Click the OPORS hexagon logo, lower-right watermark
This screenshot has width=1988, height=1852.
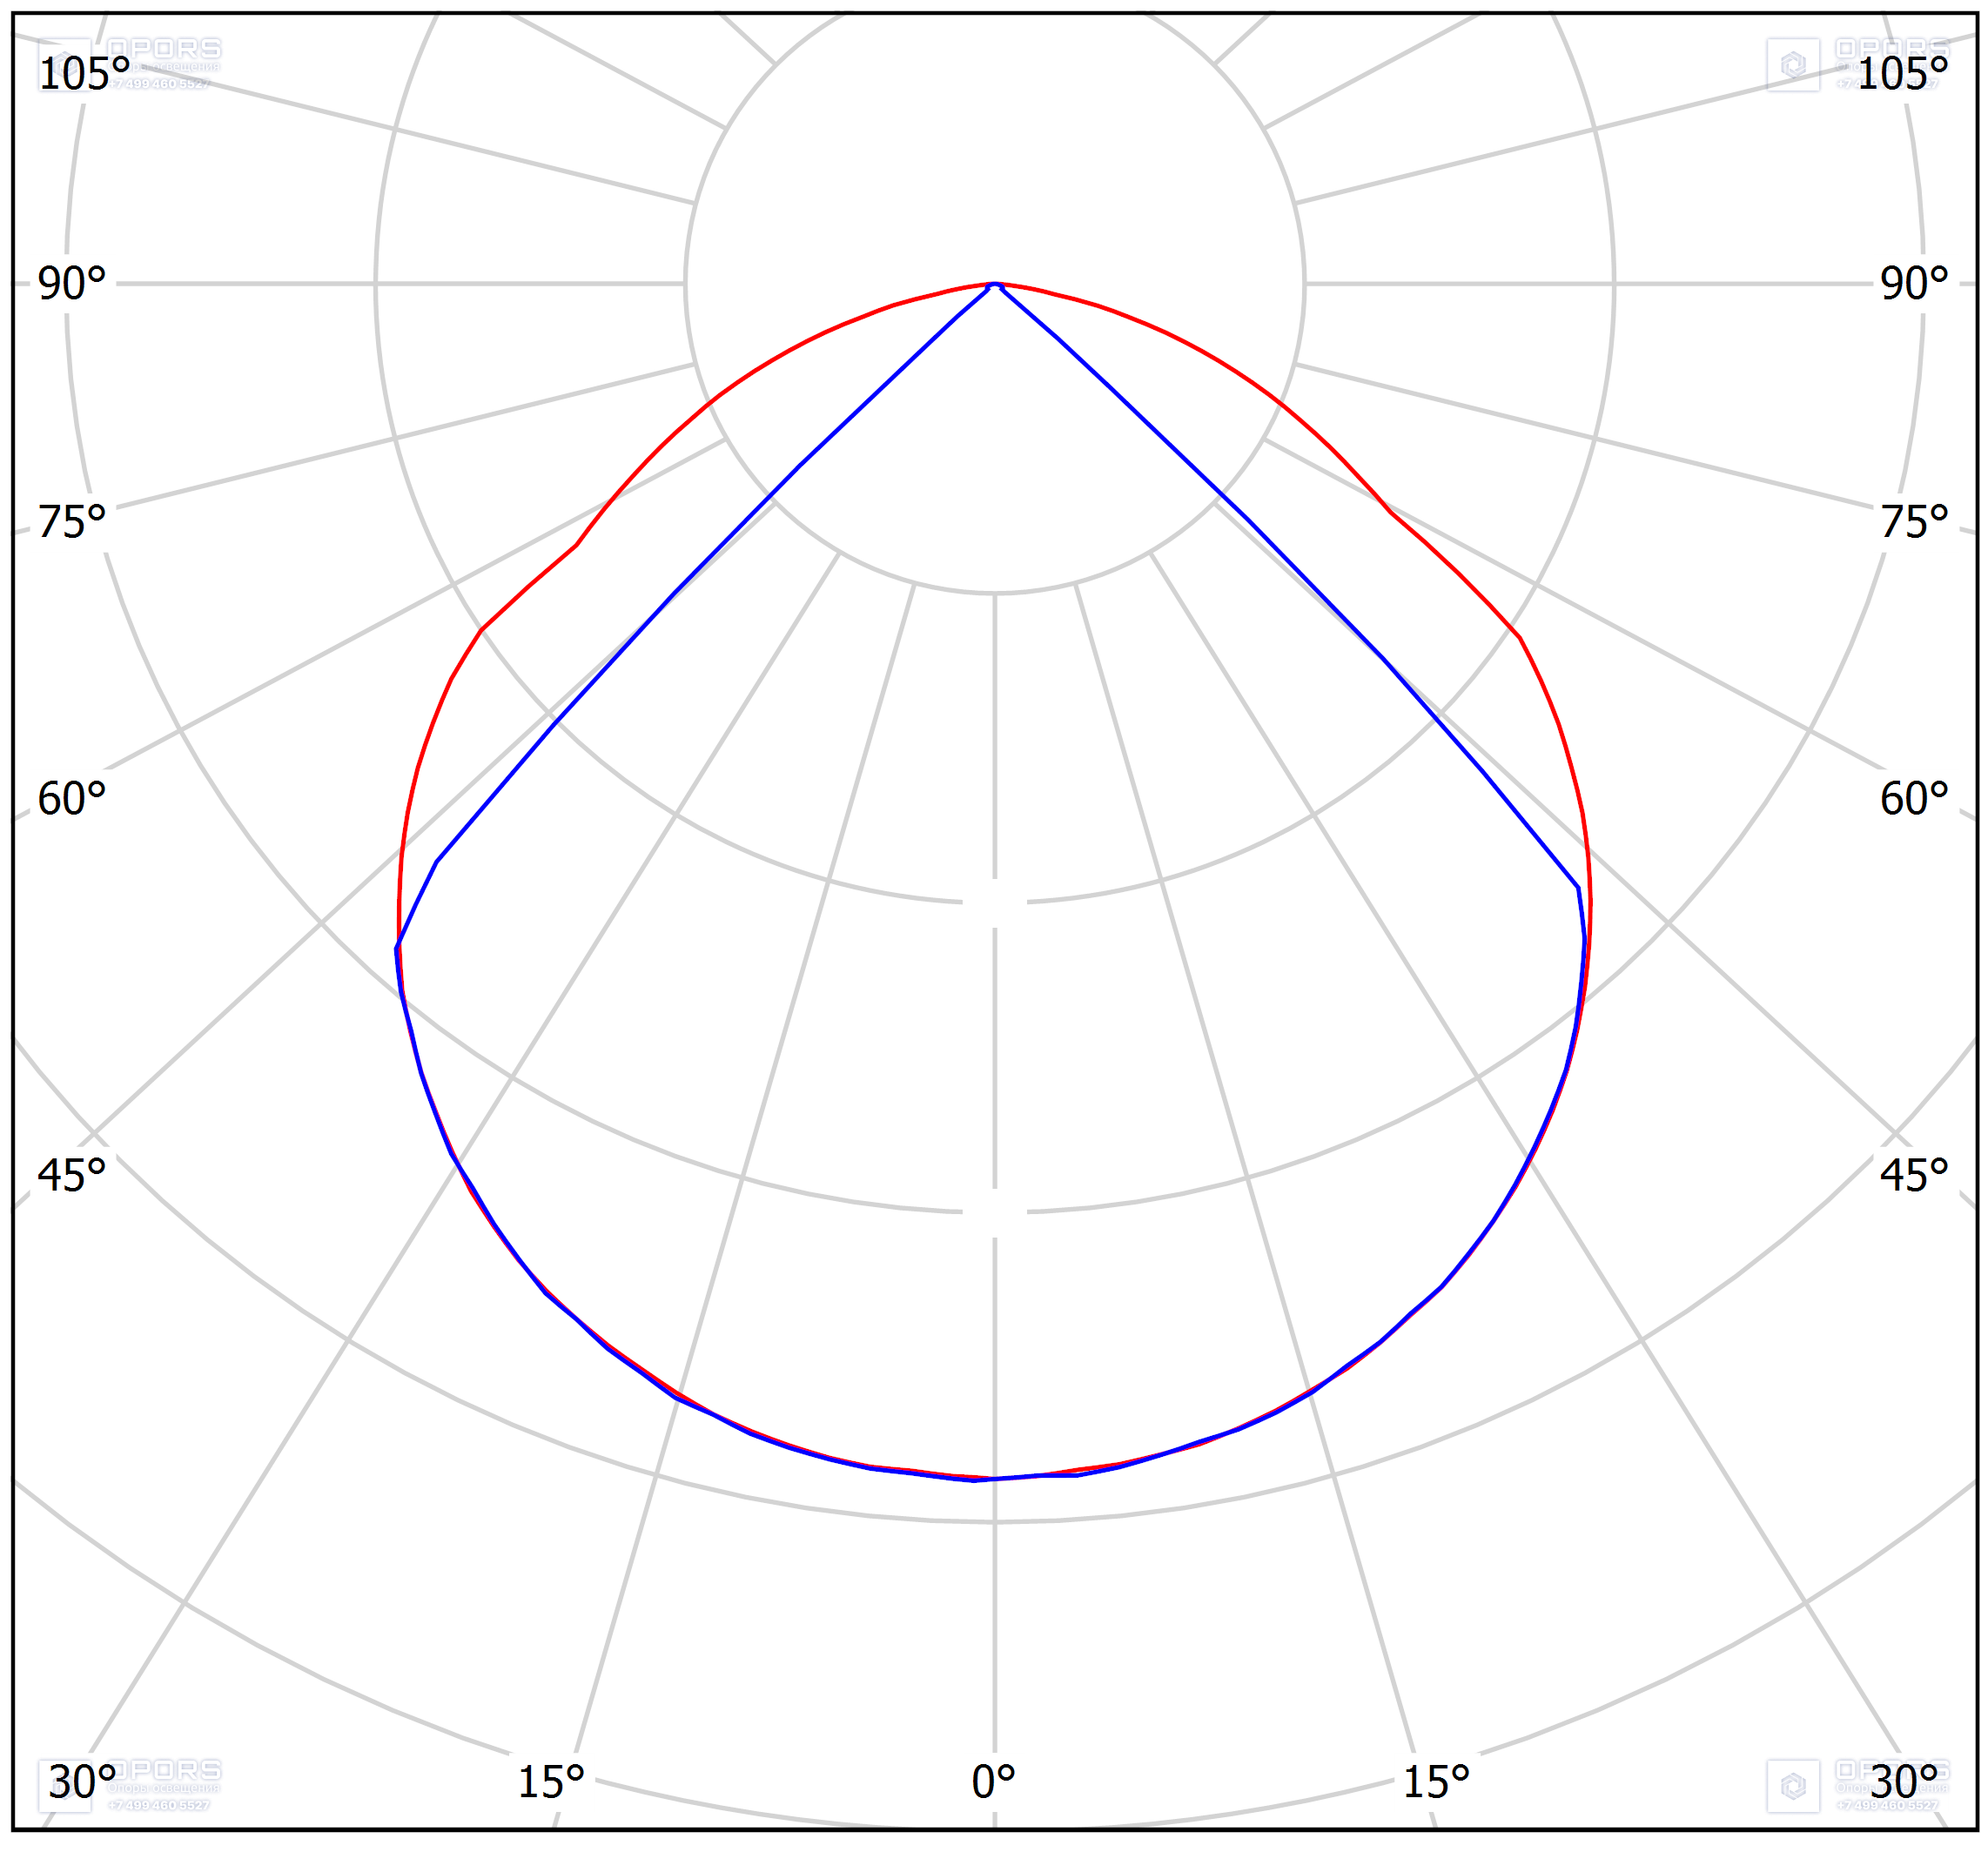(x=1792, y=1786)
